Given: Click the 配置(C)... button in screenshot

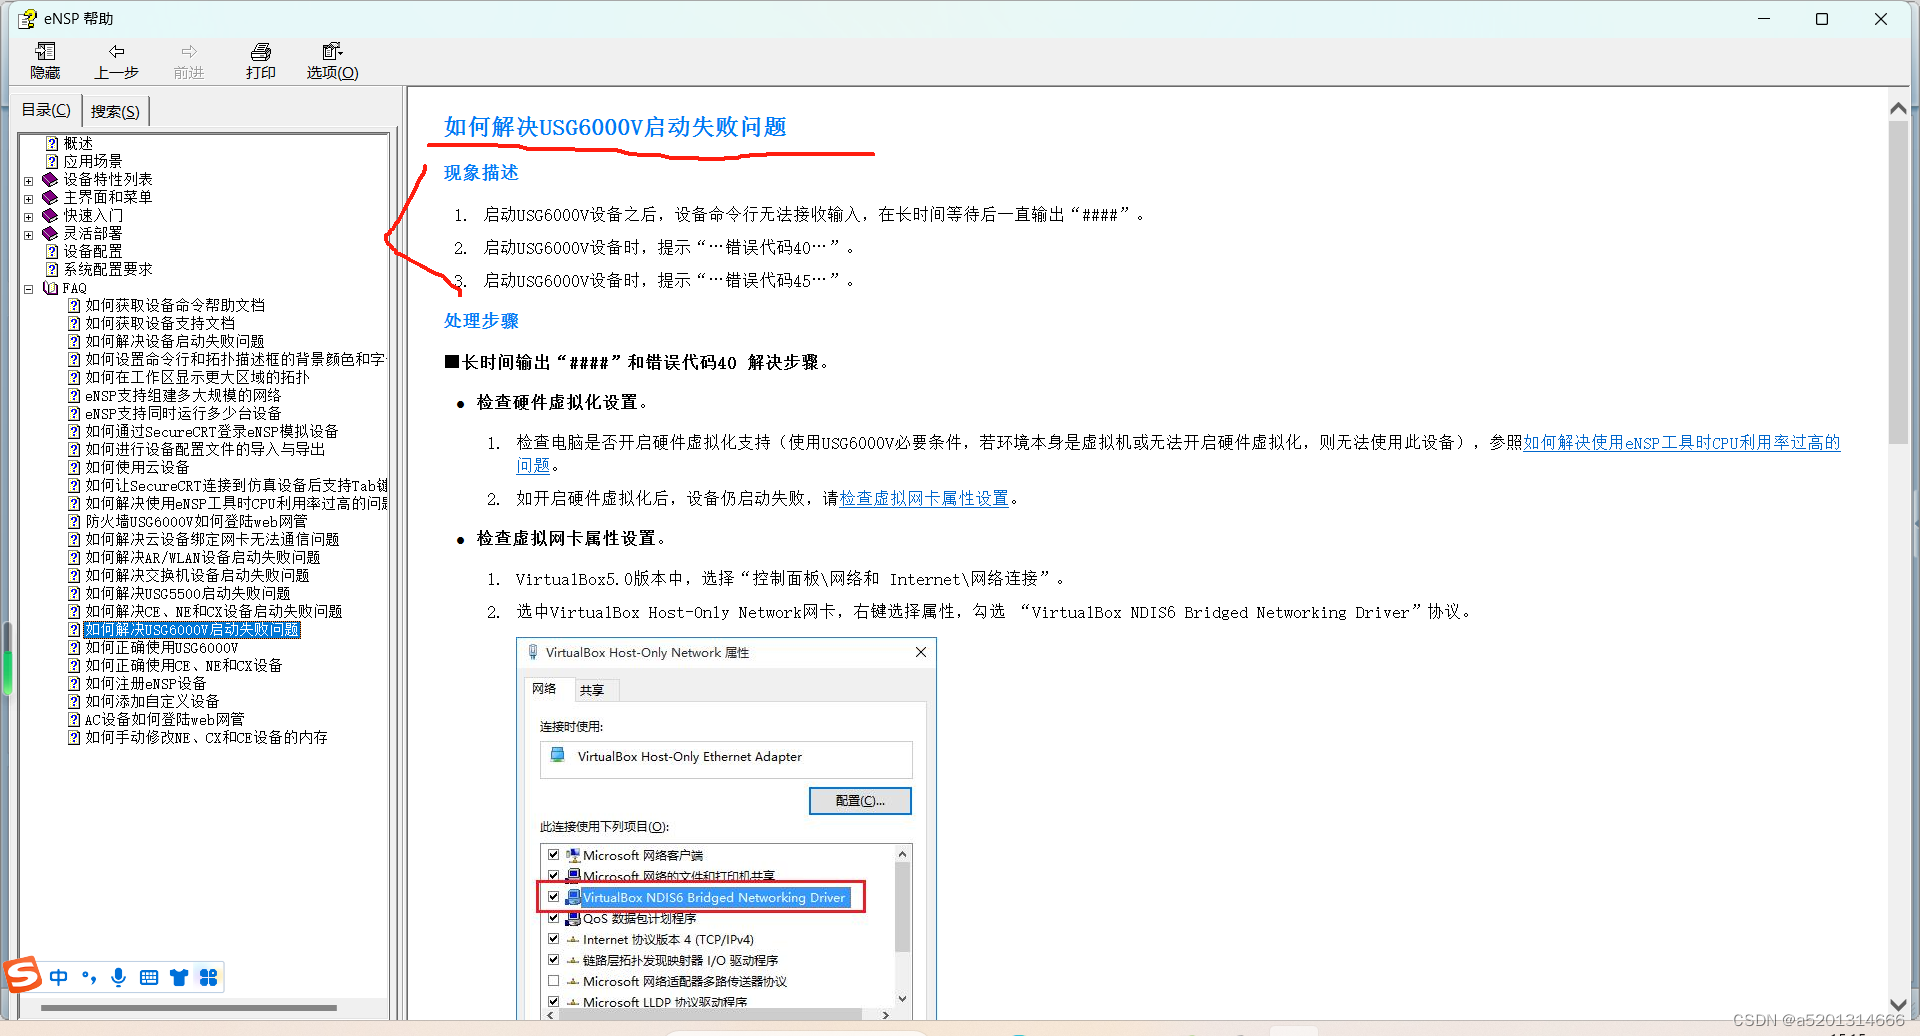Looking at the screenshot, I should 860,801.
